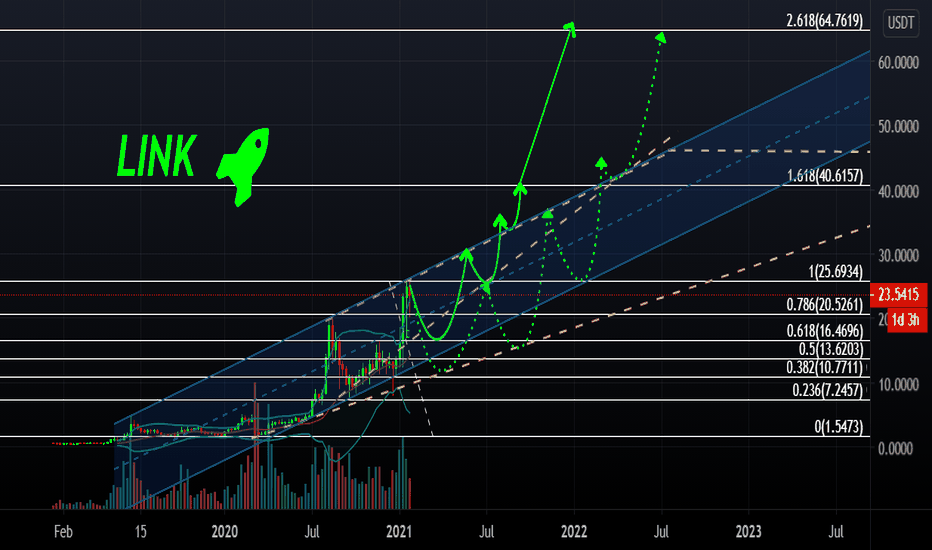Viewport: 932px width, 550px height.
Task: Click the 2021 label on time axis
Action: (399, 532)
